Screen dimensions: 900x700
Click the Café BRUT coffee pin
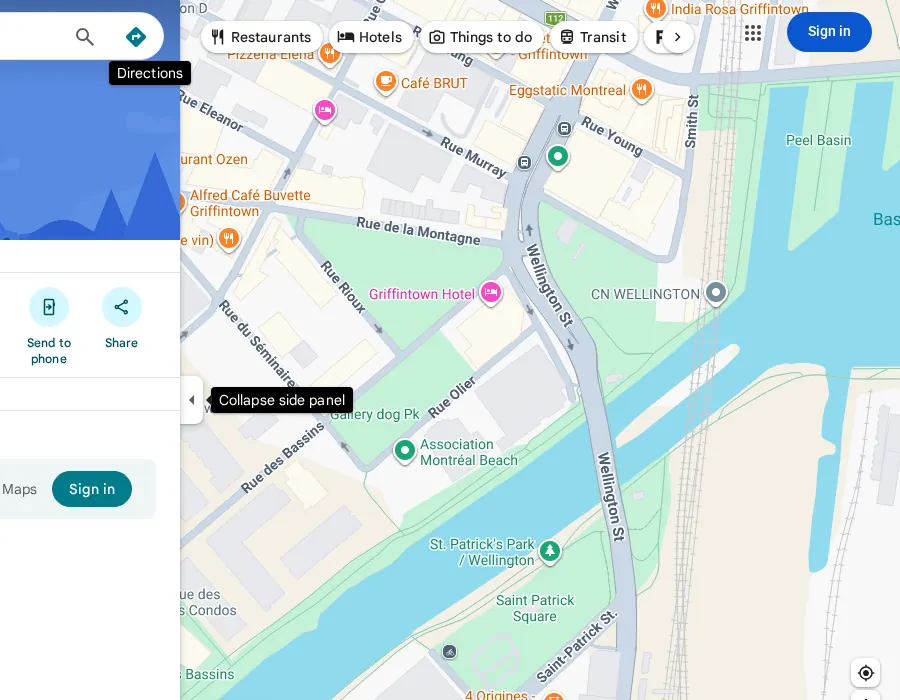386,83
